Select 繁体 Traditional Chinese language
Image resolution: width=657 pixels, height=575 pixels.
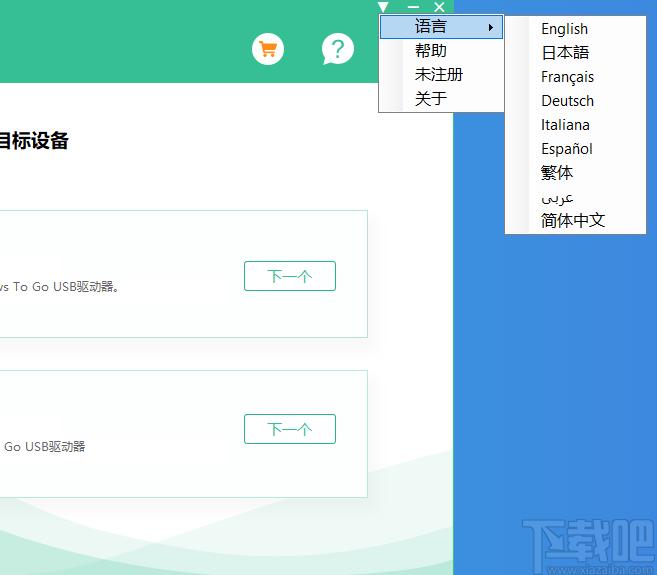coord(557,173)
